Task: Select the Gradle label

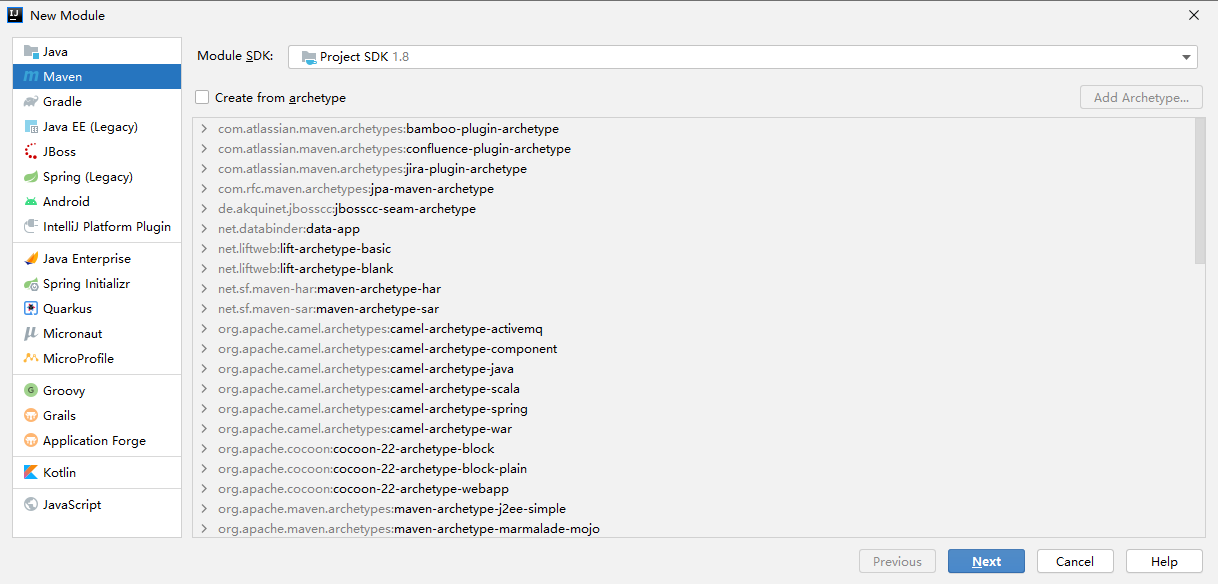Action: click(62, 101)
